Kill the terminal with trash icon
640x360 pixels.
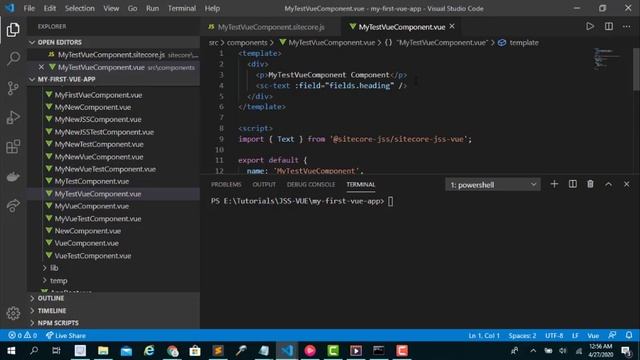pos(590,184)
